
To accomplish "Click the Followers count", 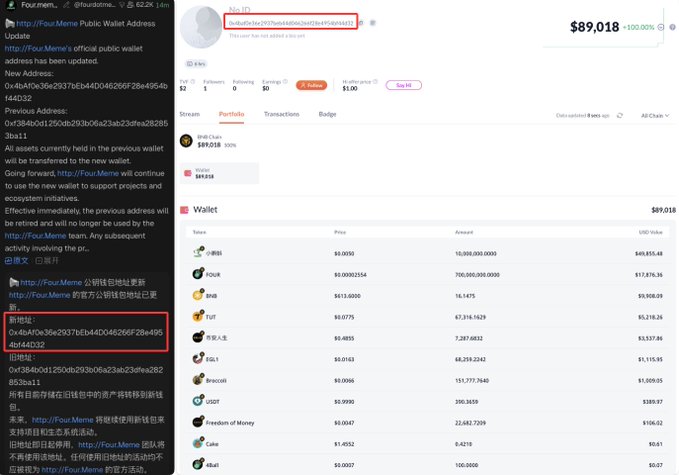I will (205, 88).
